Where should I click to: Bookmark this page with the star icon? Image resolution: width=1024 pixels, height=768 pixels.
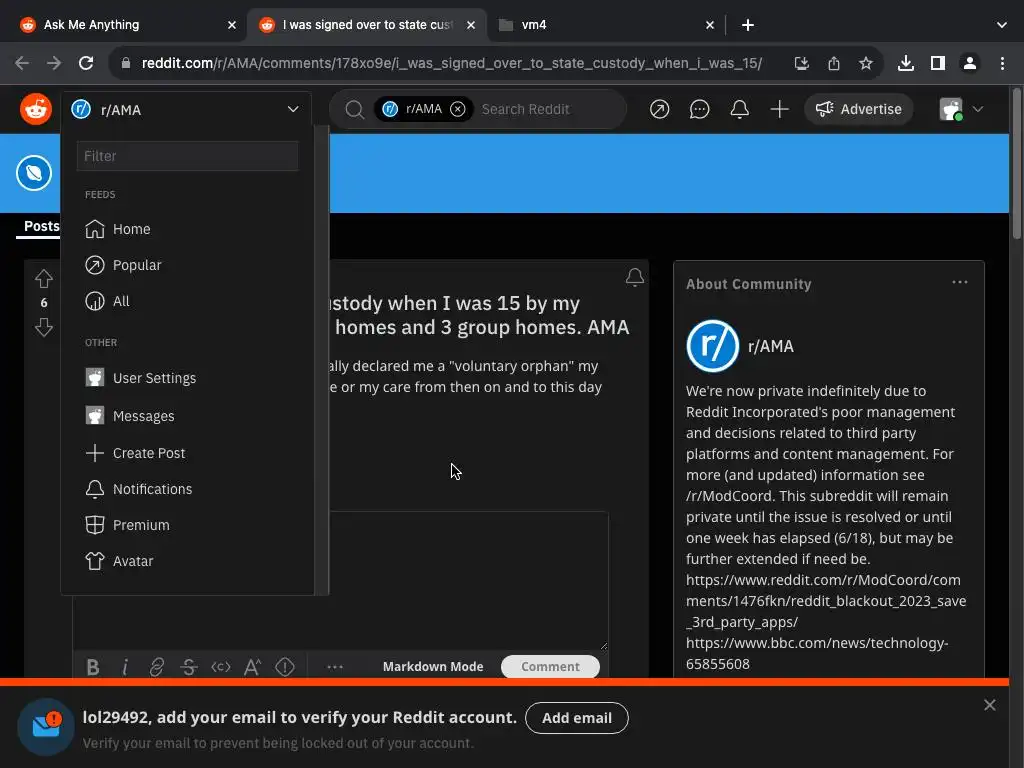[866, 63]
